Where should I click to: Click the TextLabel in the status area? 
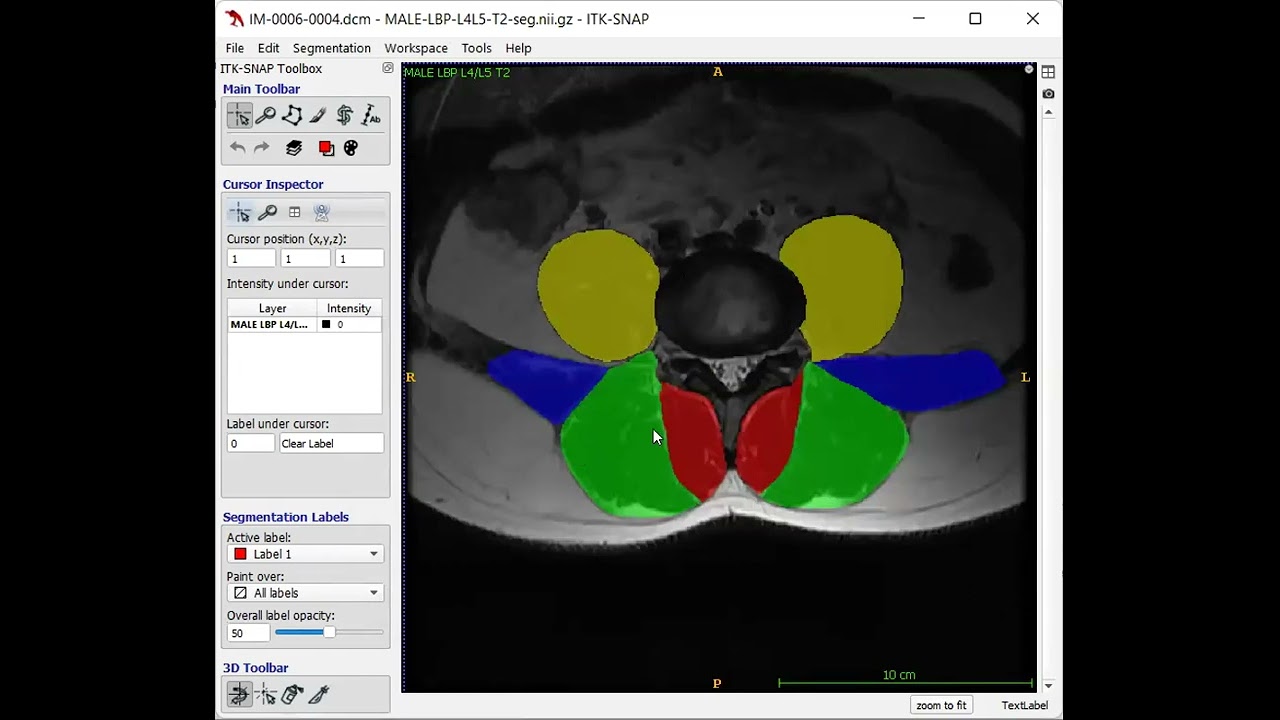[x=1025, y=705]
